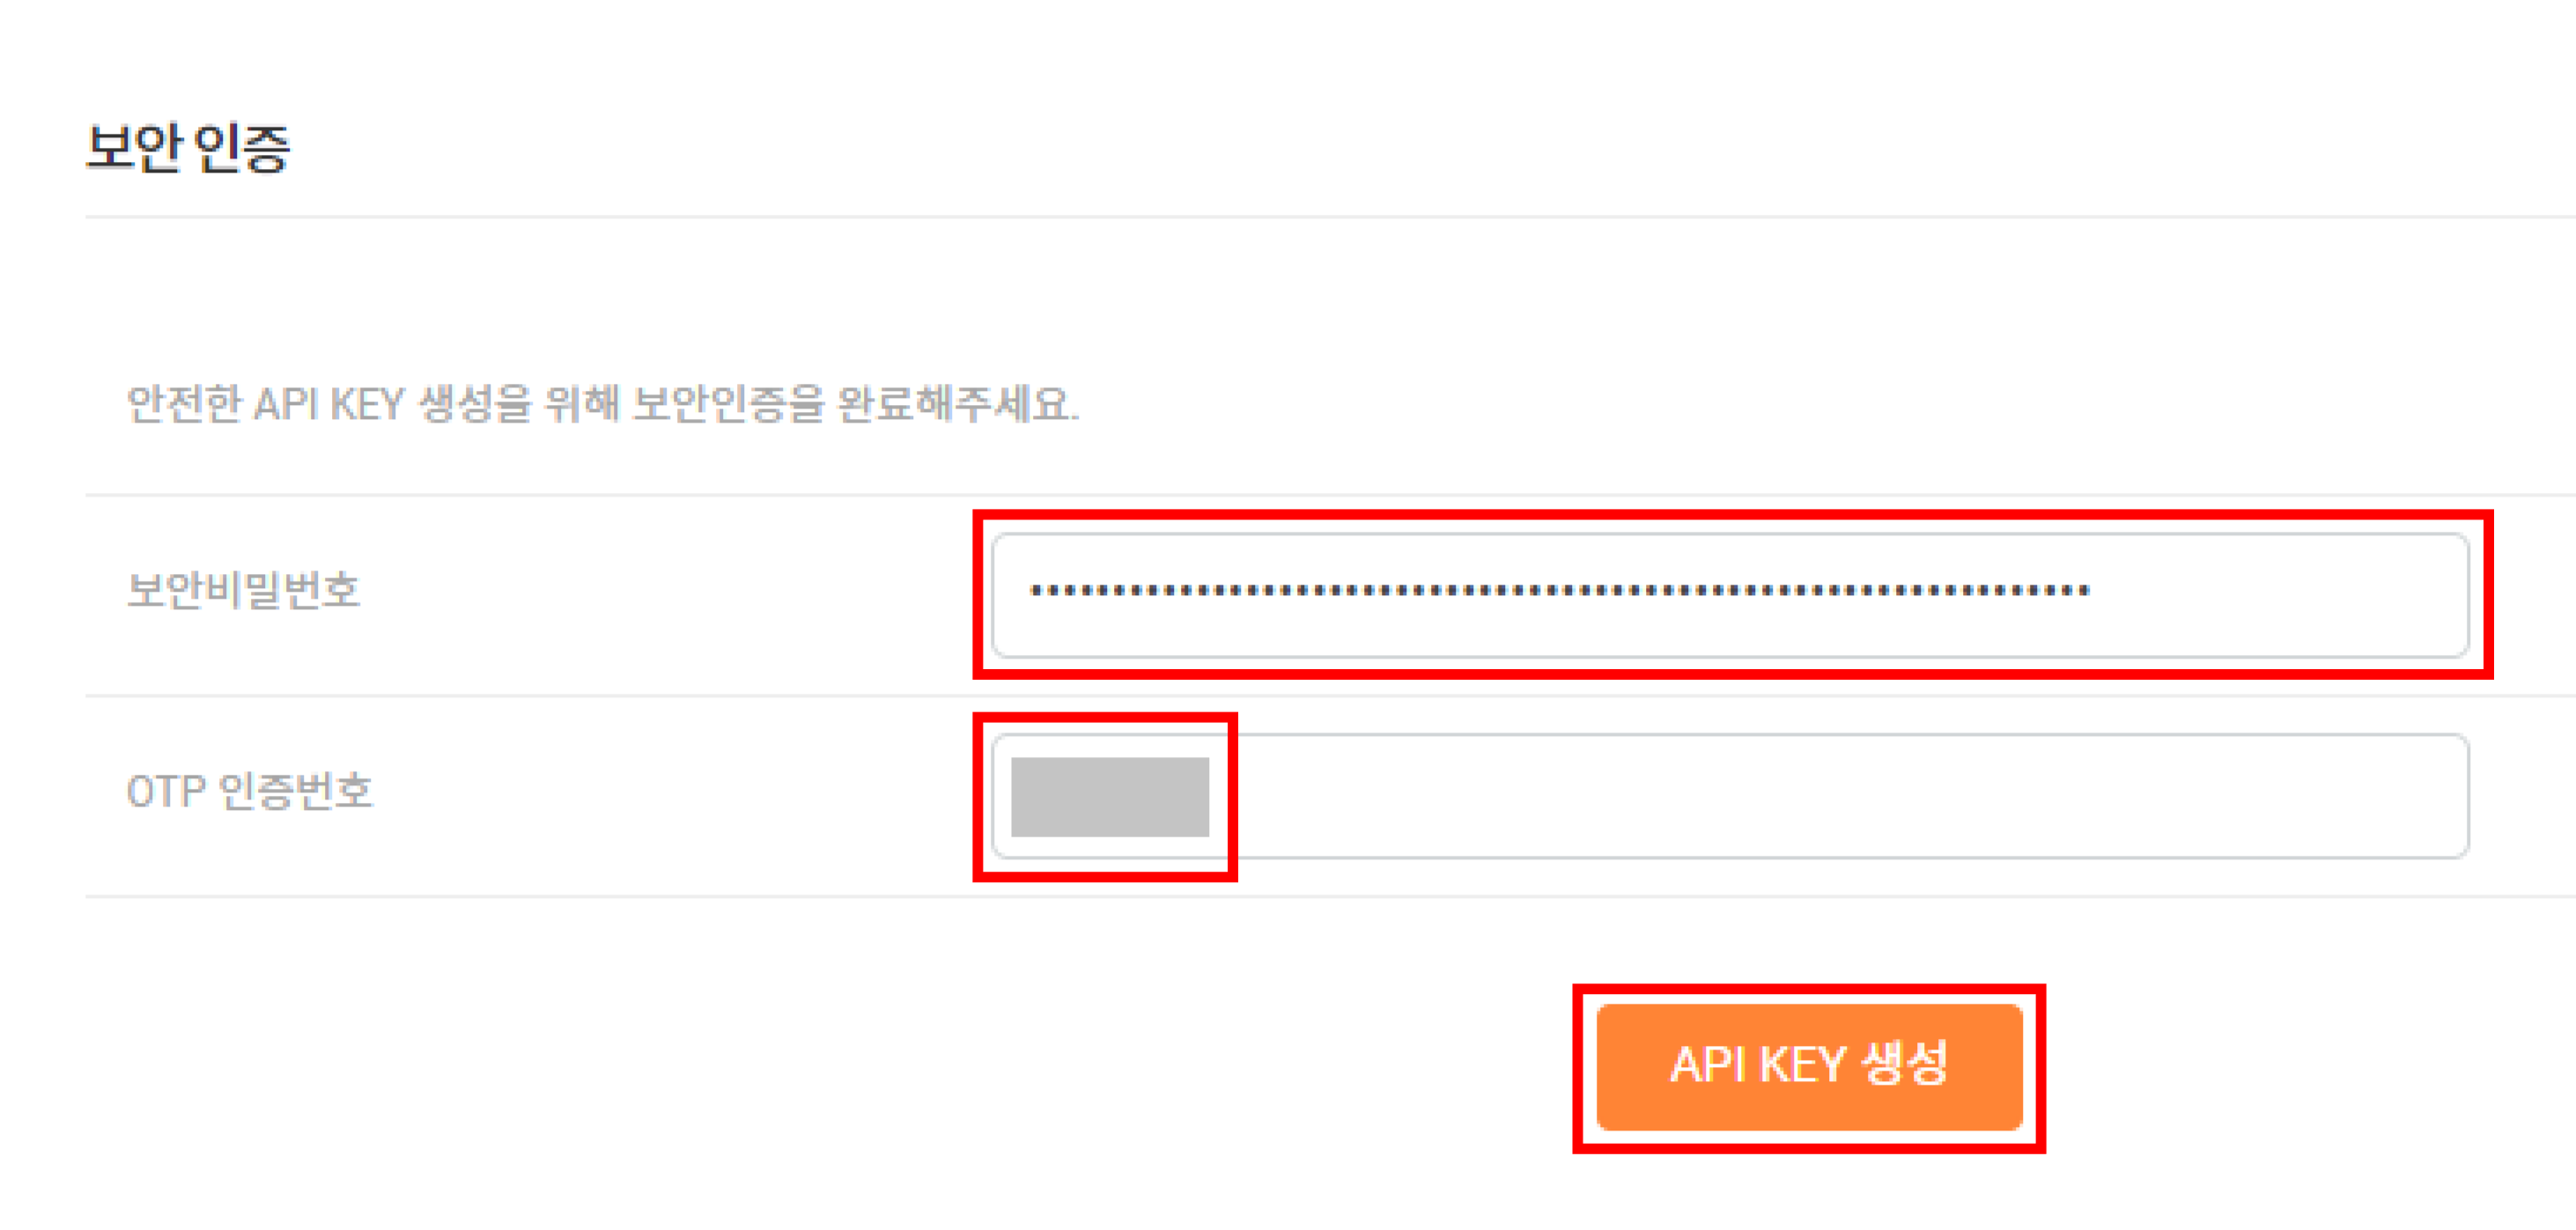Viewport: 2576px width, 1230px height.
Task: Click 보안인증을 완료해주세요 in the description
Action: 856,404
